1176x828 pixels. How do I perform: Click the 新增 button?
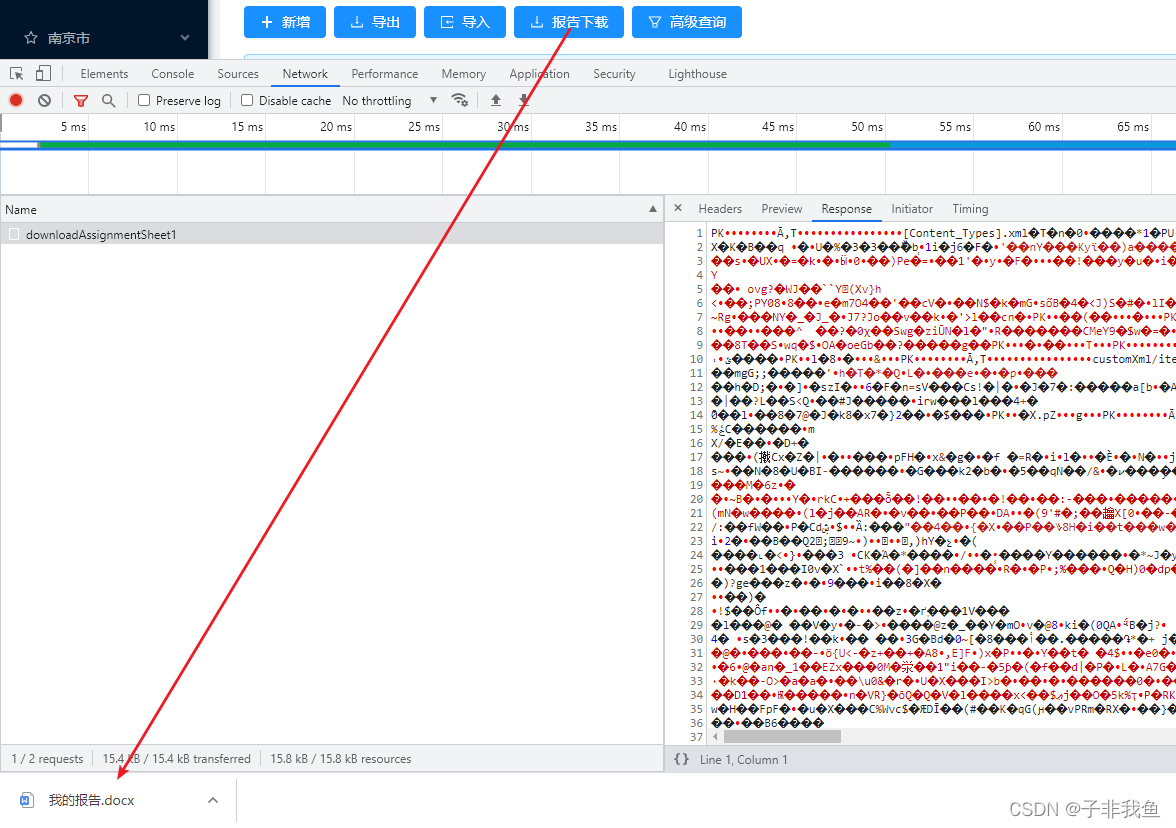[285, 22]
